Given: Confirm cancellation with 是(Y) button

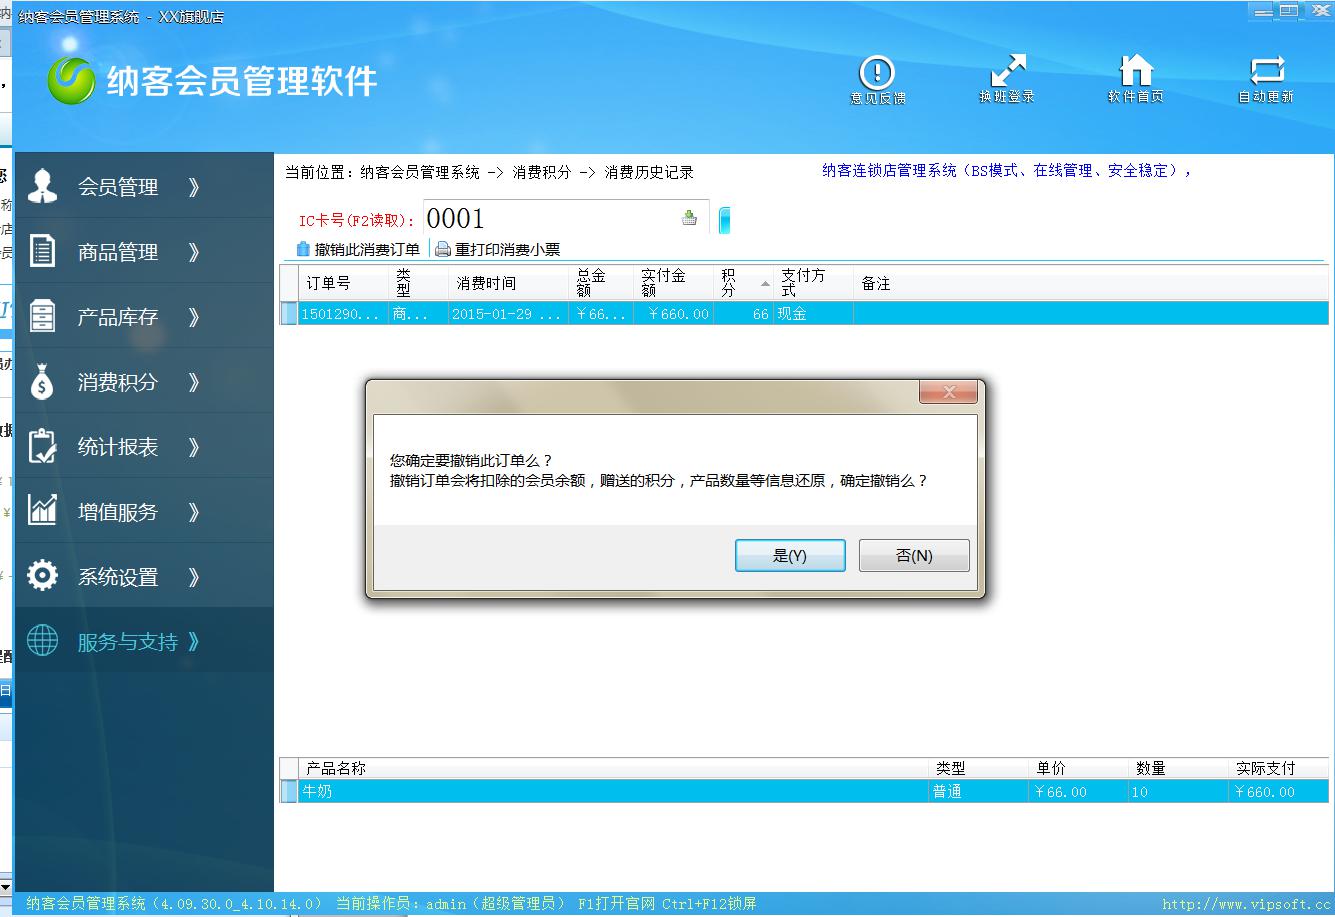Looking at the screenshot, I should [x=790, y=556].
